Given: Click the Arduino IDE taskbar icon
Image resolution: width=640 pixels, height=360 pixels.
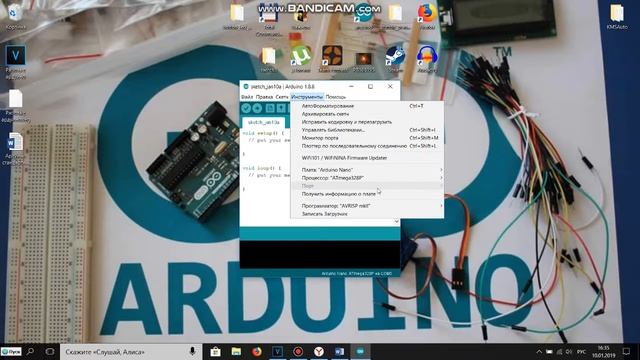Looking at the screenshot, I should coord(360,351).
